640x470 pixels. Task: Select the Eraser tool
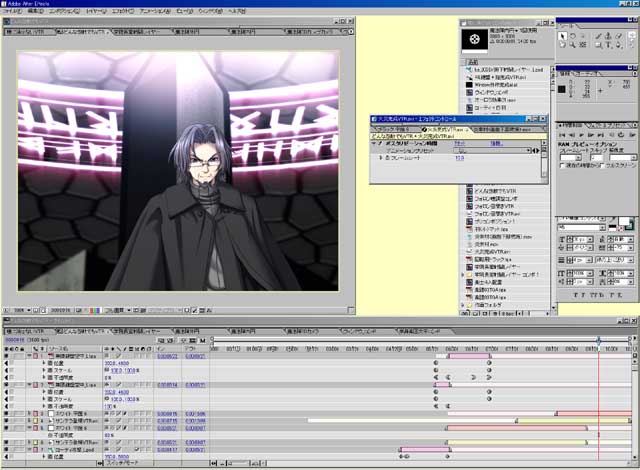(619, 36)
